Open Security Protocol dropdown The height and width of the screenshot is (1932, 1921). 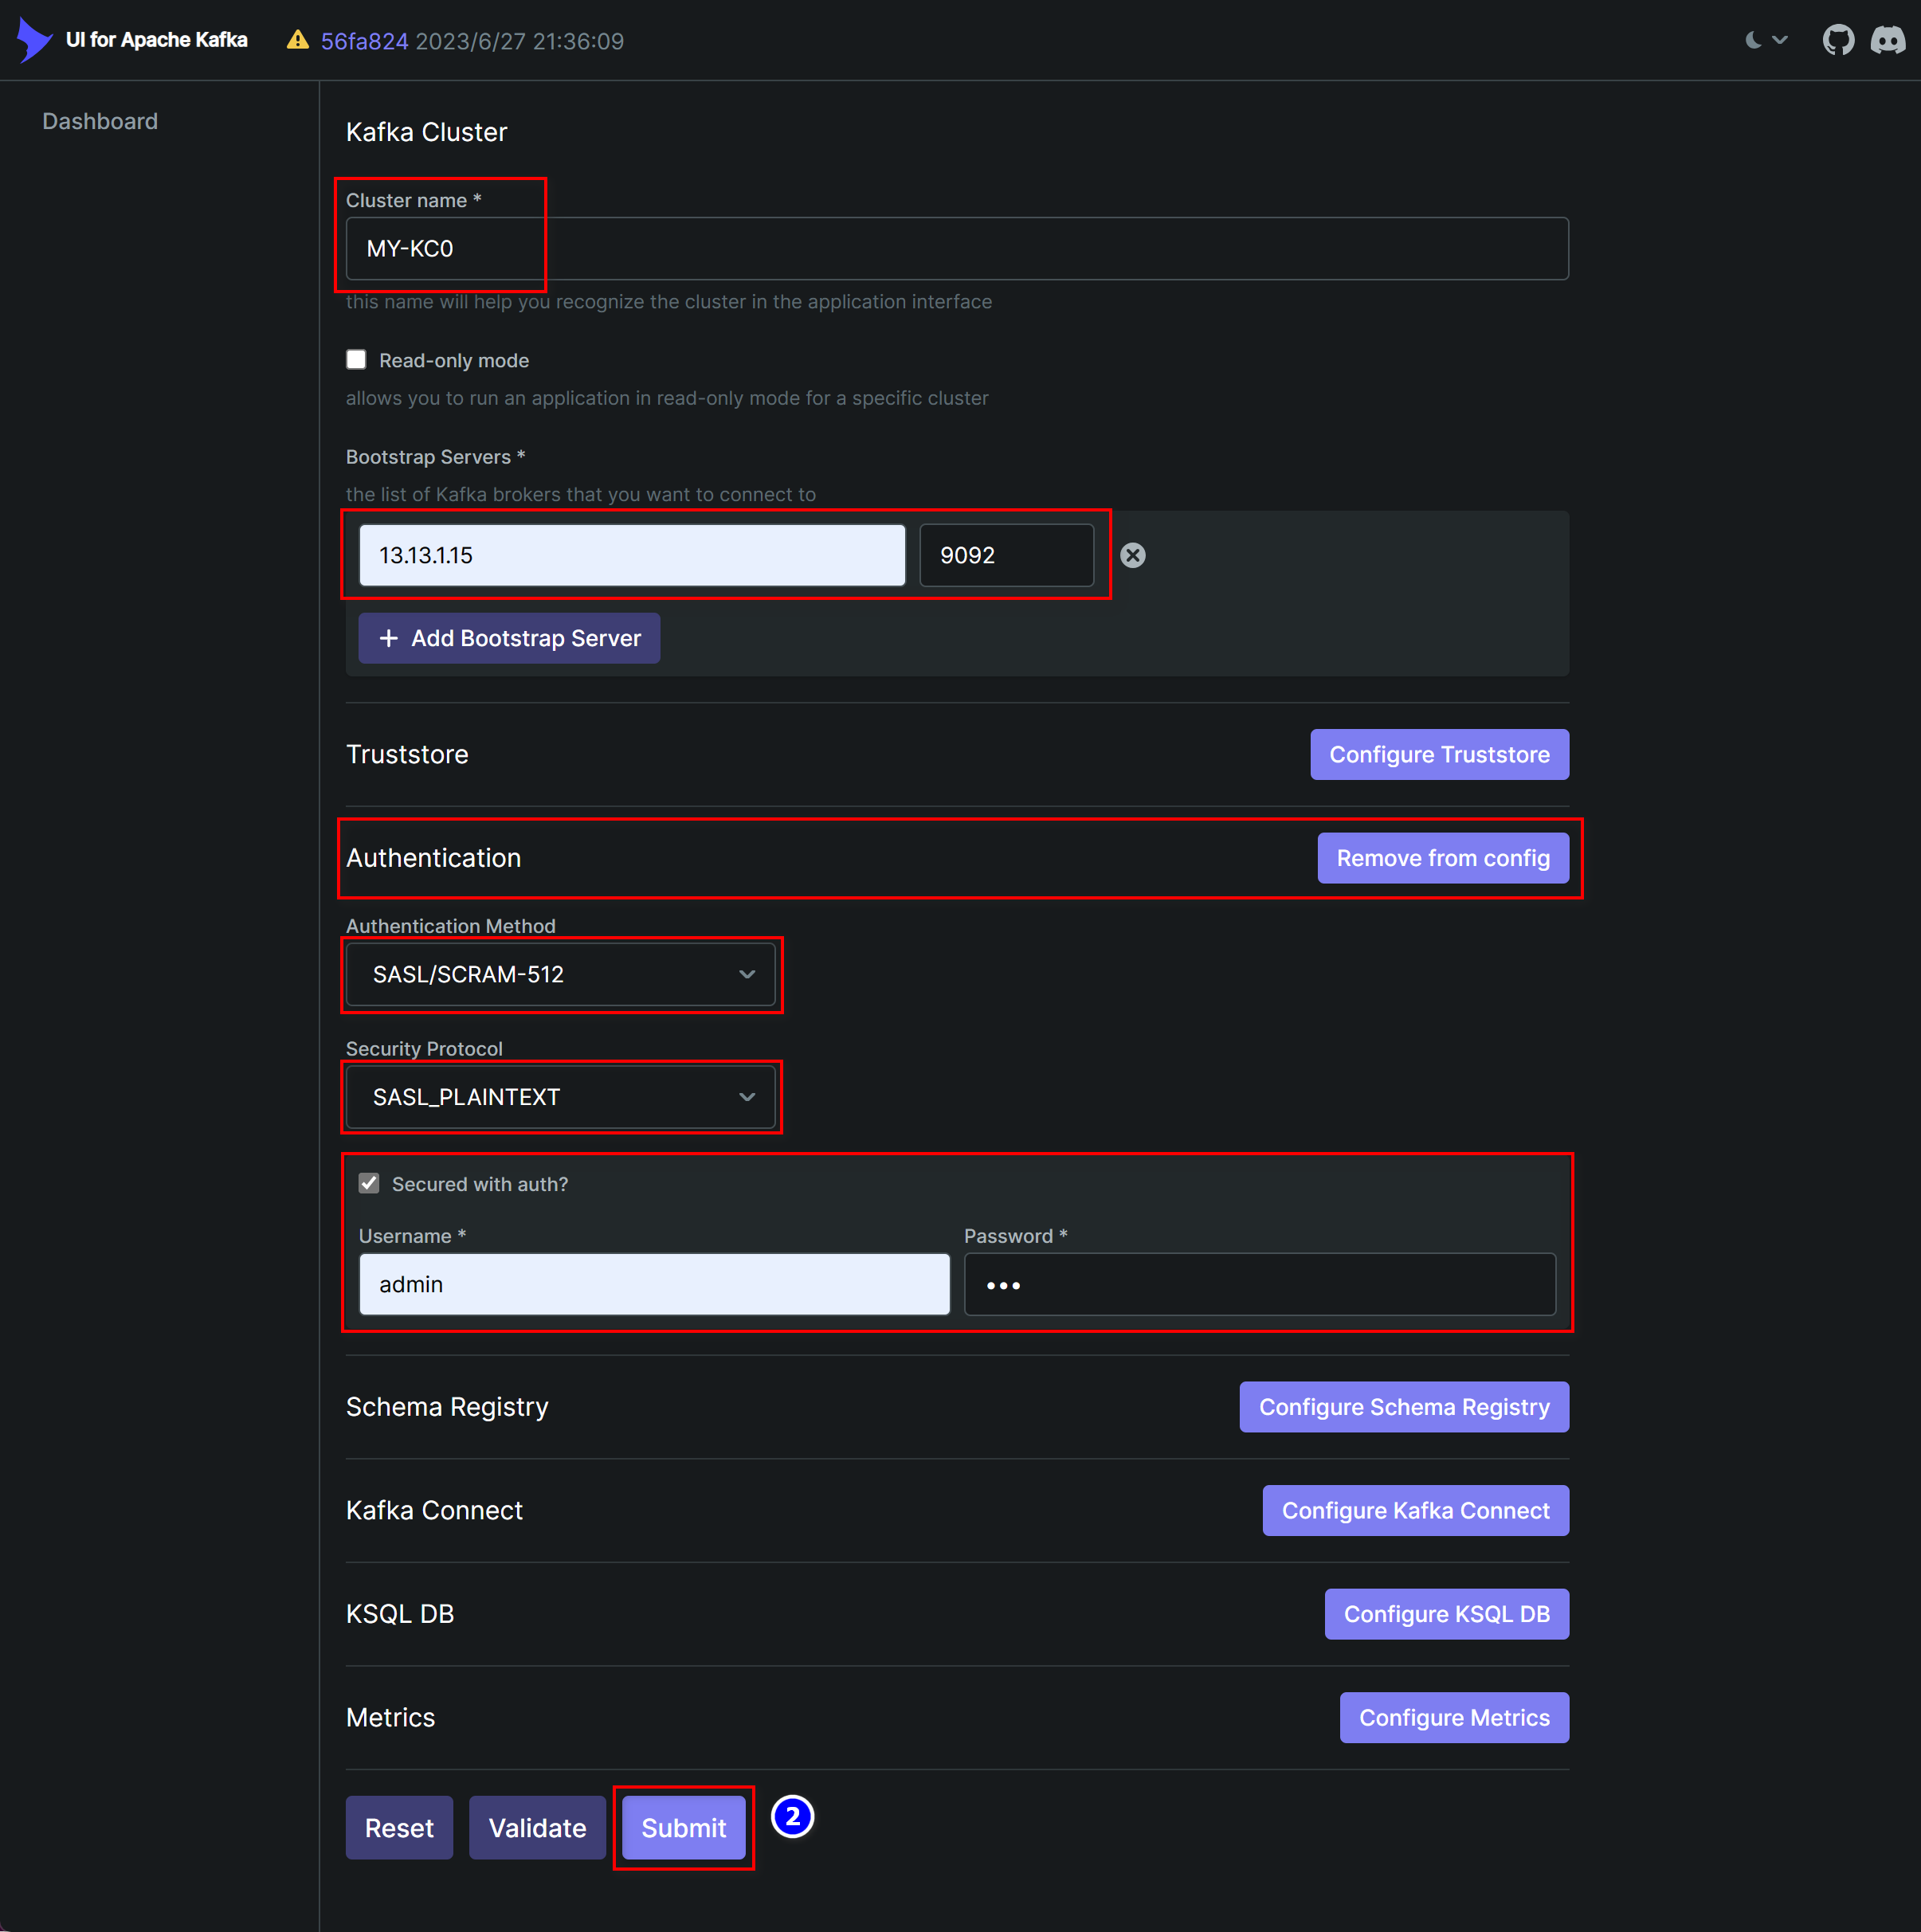[x=561, y=1097]
